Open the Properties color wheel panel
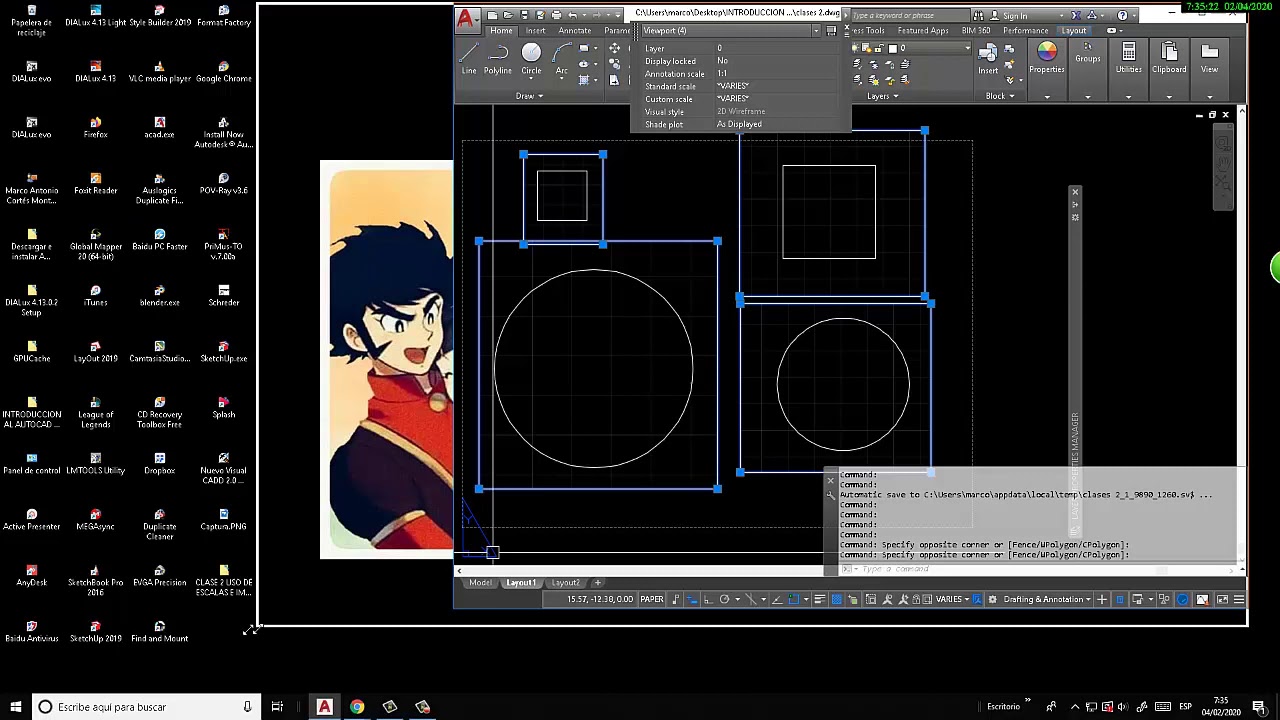Screen dimensions: 1280x720 tap(1047, 58)
